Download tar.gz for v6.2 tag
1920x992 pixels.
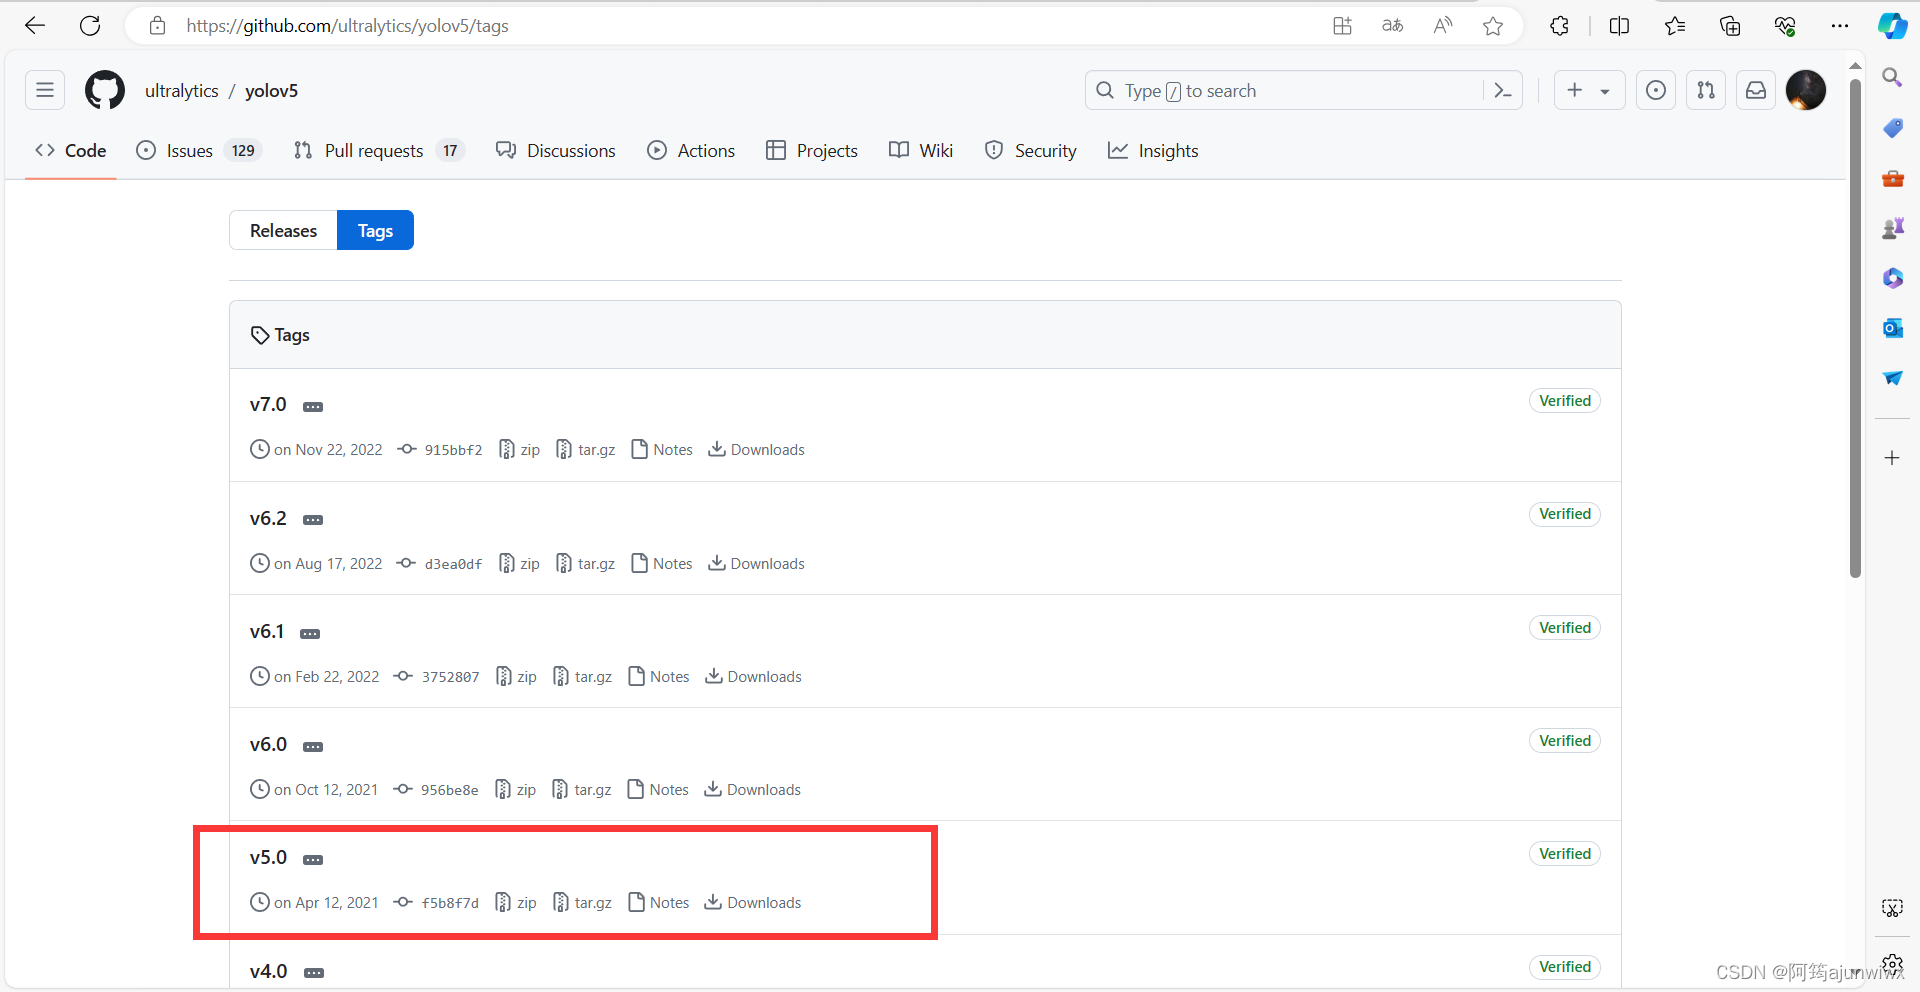click(586, 564)
